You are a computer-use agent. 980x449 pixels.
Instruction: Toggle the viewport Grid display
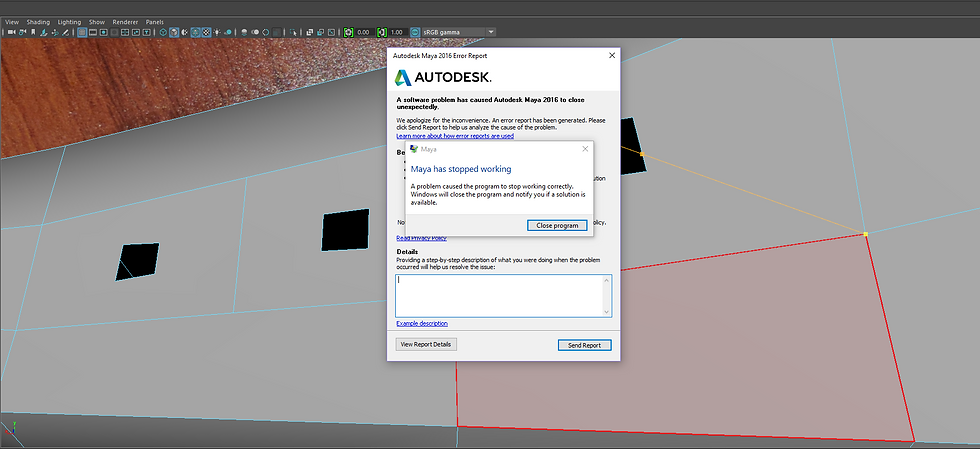[x=82, y=31]
